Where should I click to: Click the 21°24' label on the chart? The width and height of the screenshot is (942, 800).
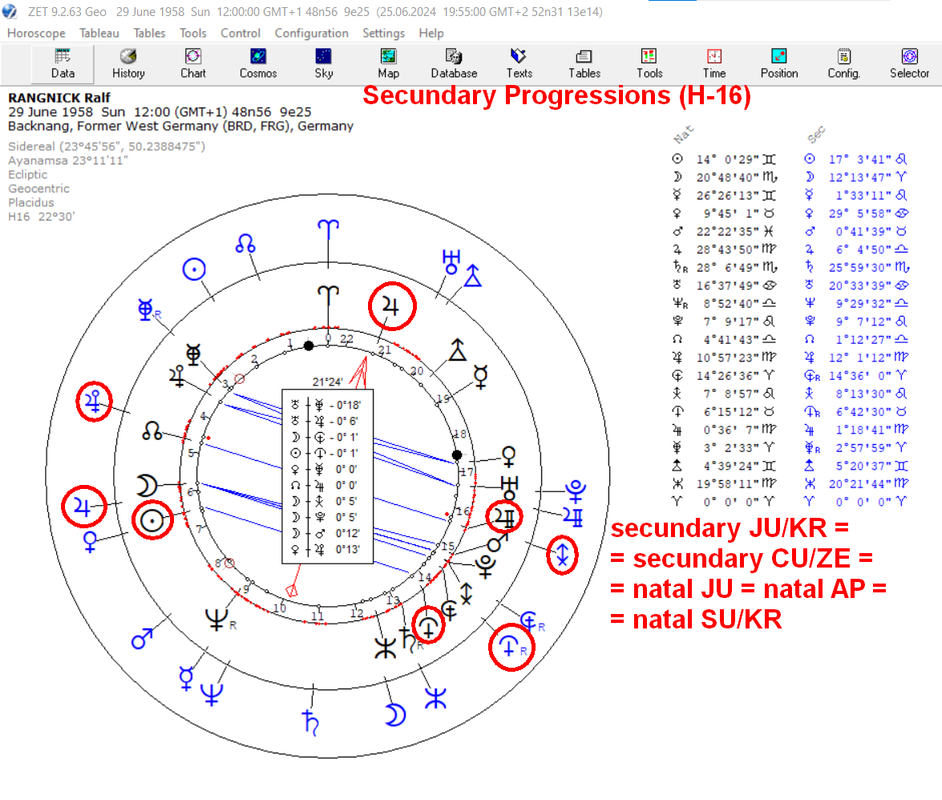[x=327, y=382]
